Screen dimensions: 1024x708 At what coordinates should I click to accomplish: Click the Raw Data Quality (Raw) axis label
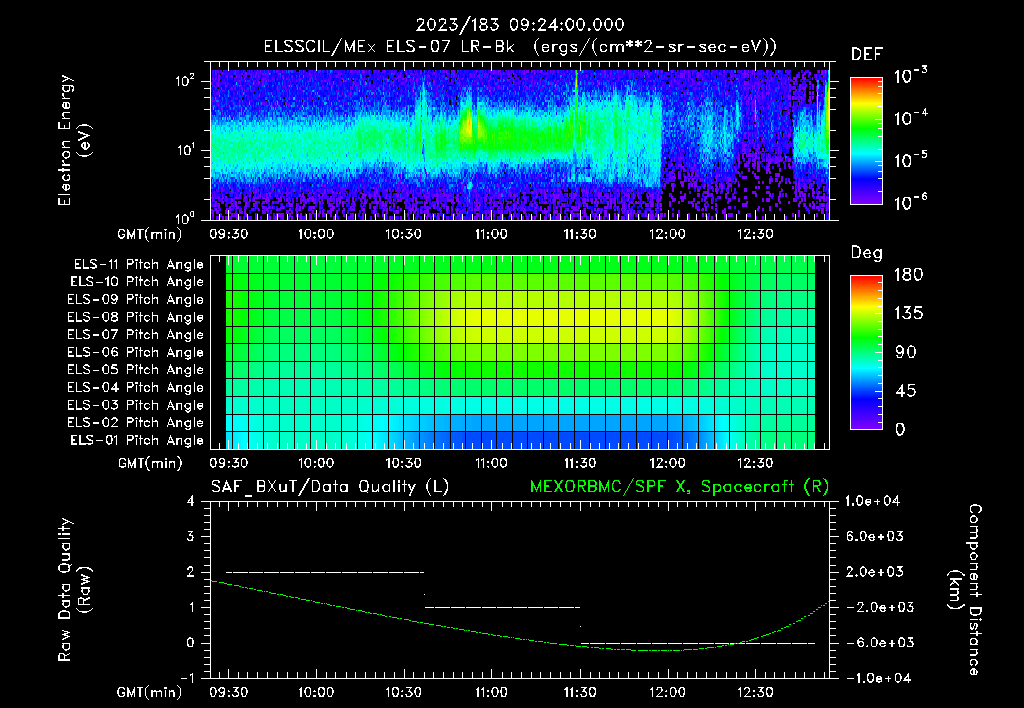74,590
